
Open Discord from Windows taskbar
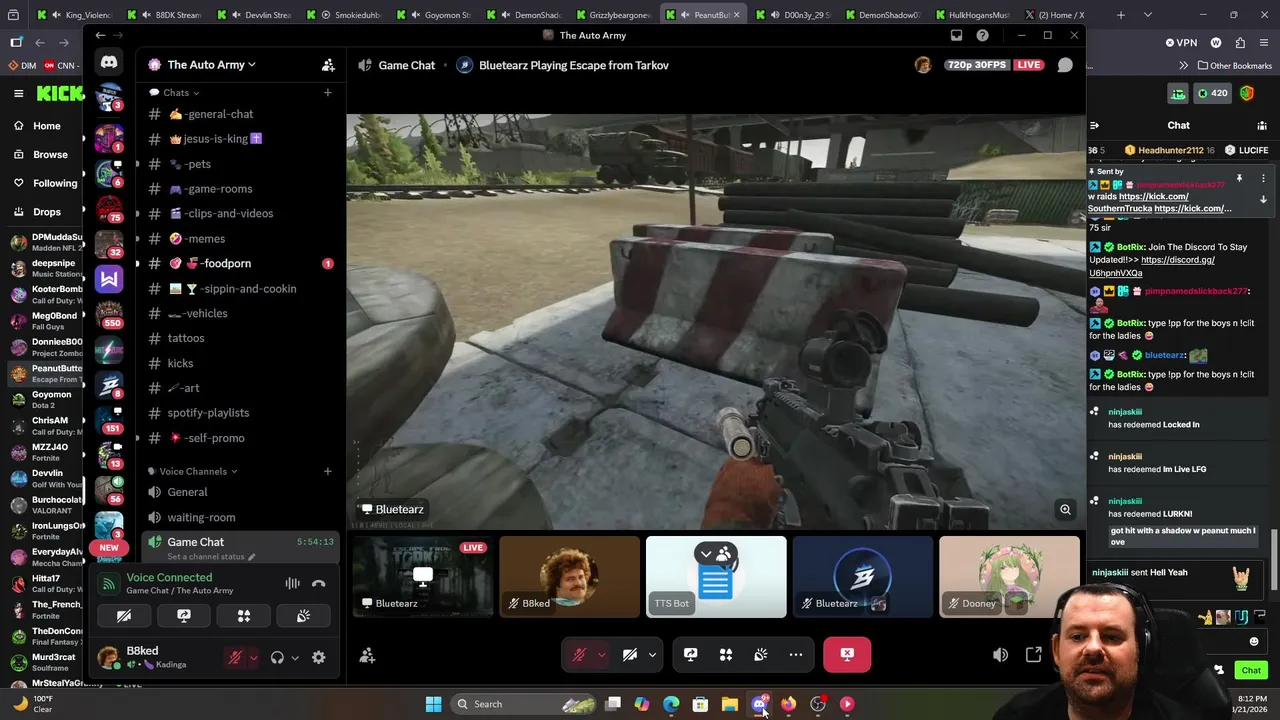coord(759,704)
